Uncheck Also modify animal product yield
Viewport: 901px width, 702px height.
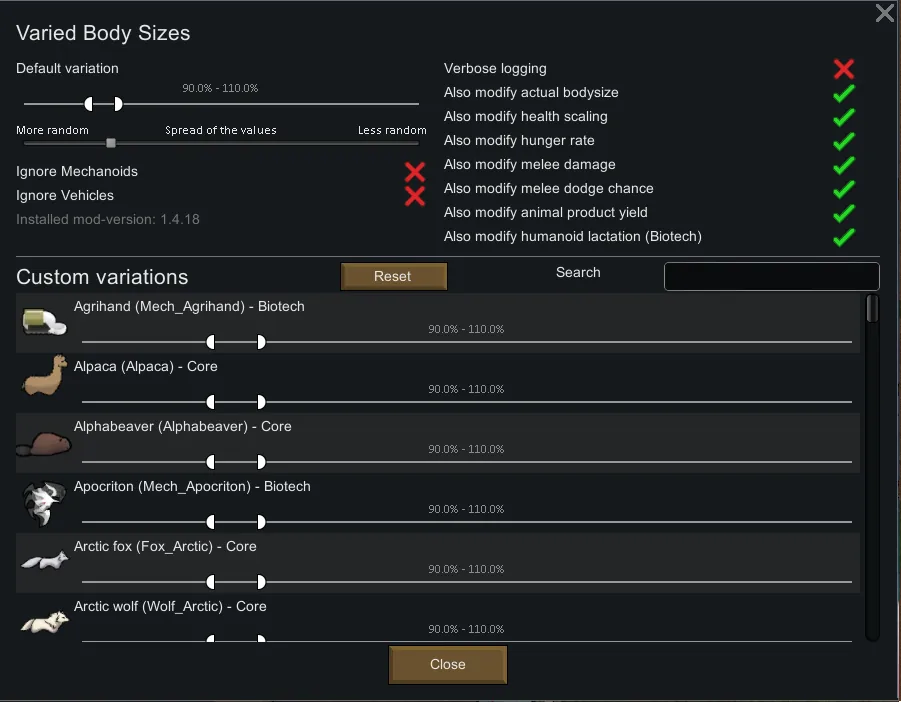(x=844, y=213)
